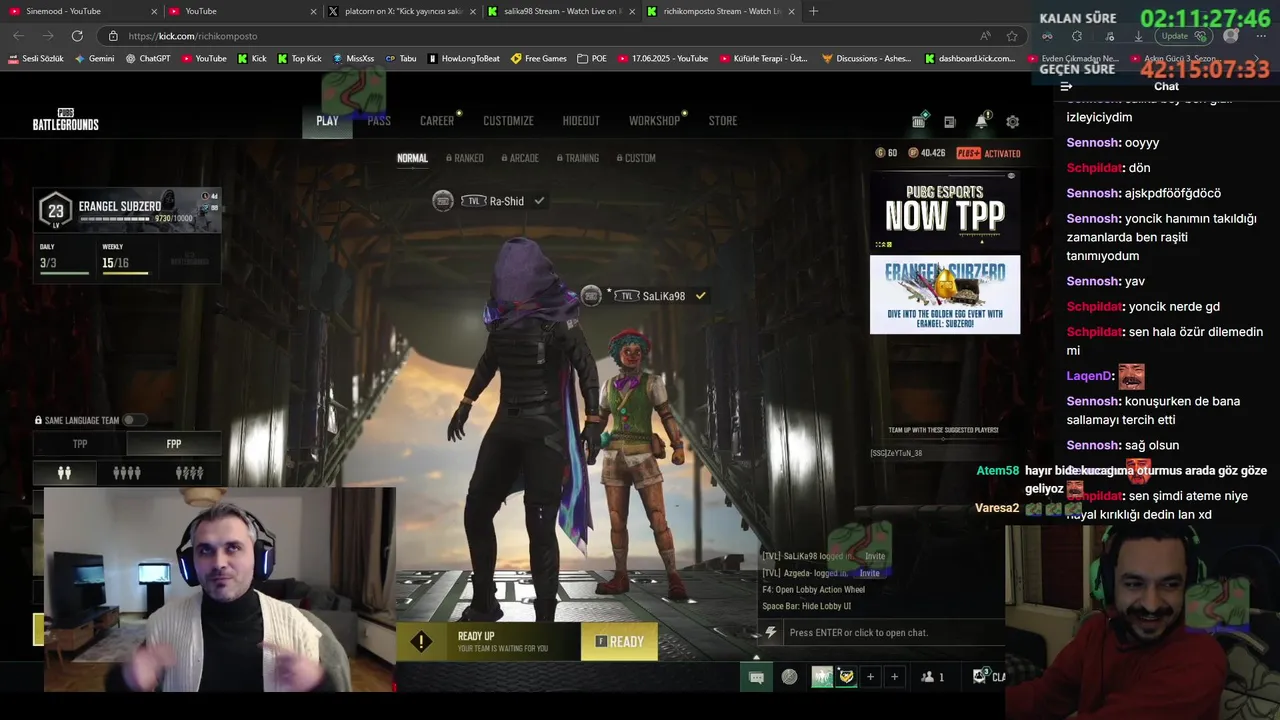
Task: Open the CUSTOMIZE tab
Action: [508, 121]
